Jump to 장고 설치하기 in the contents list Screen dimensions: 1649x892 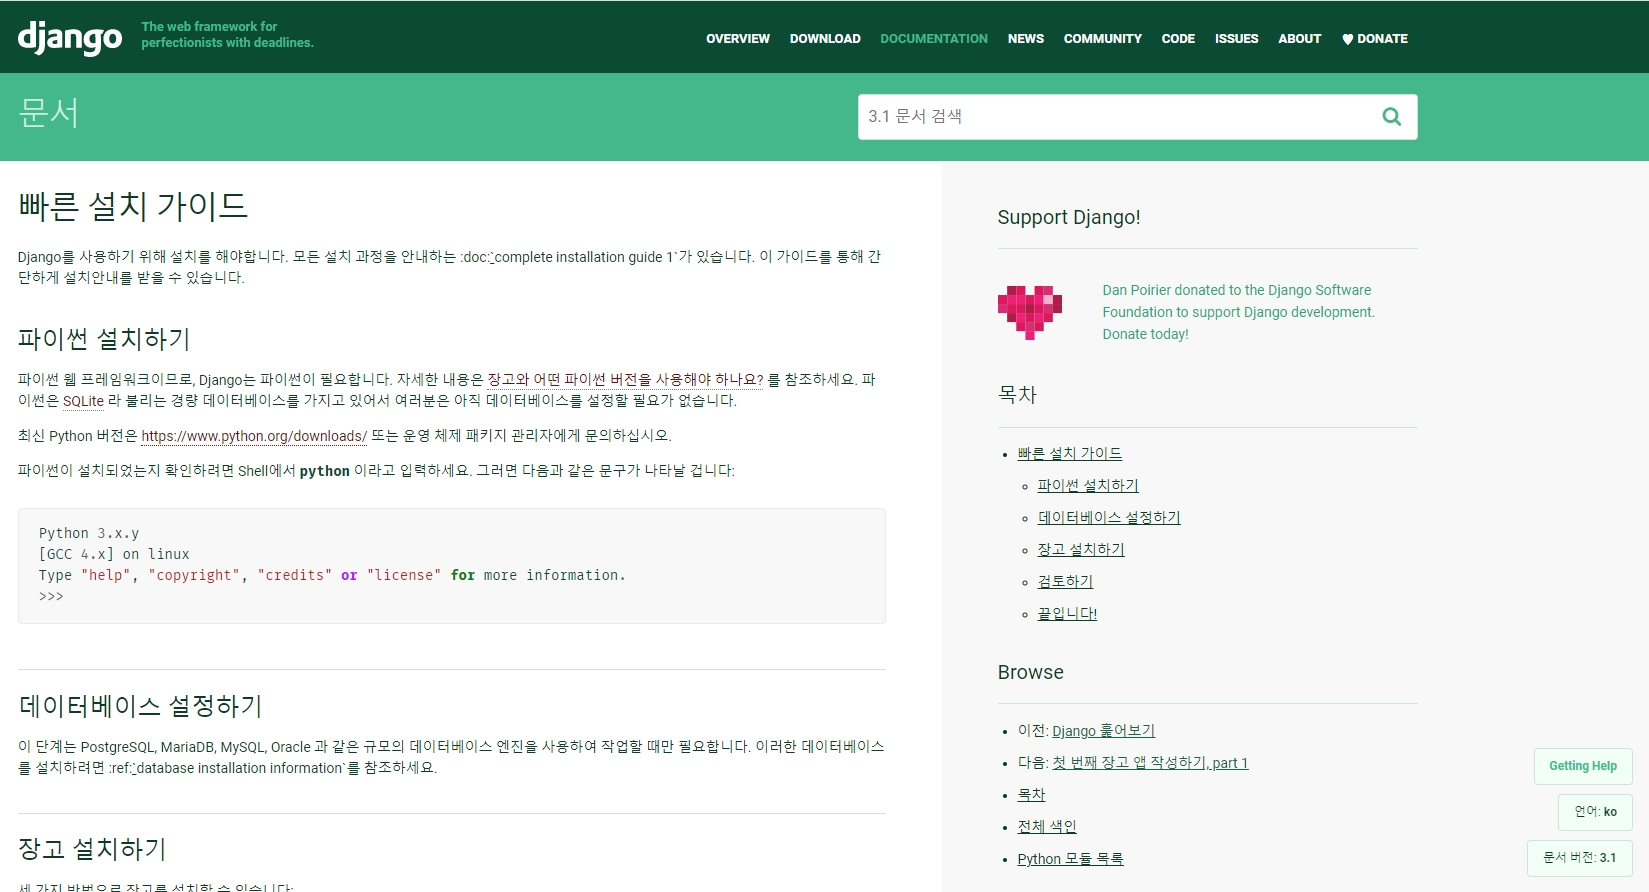[x=1081, y=550]
